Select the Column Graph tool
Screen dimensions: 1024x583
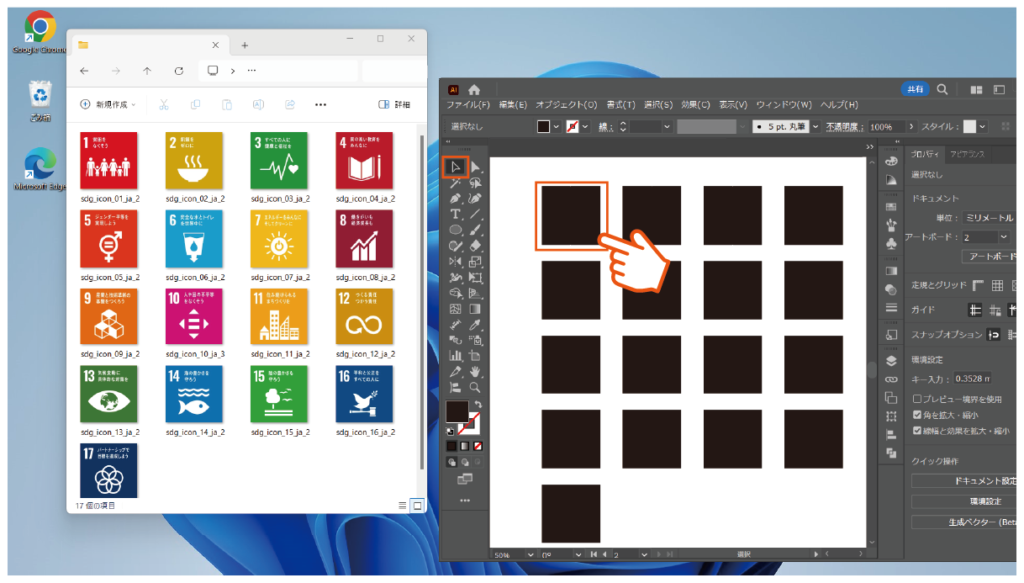pos(455,356)
